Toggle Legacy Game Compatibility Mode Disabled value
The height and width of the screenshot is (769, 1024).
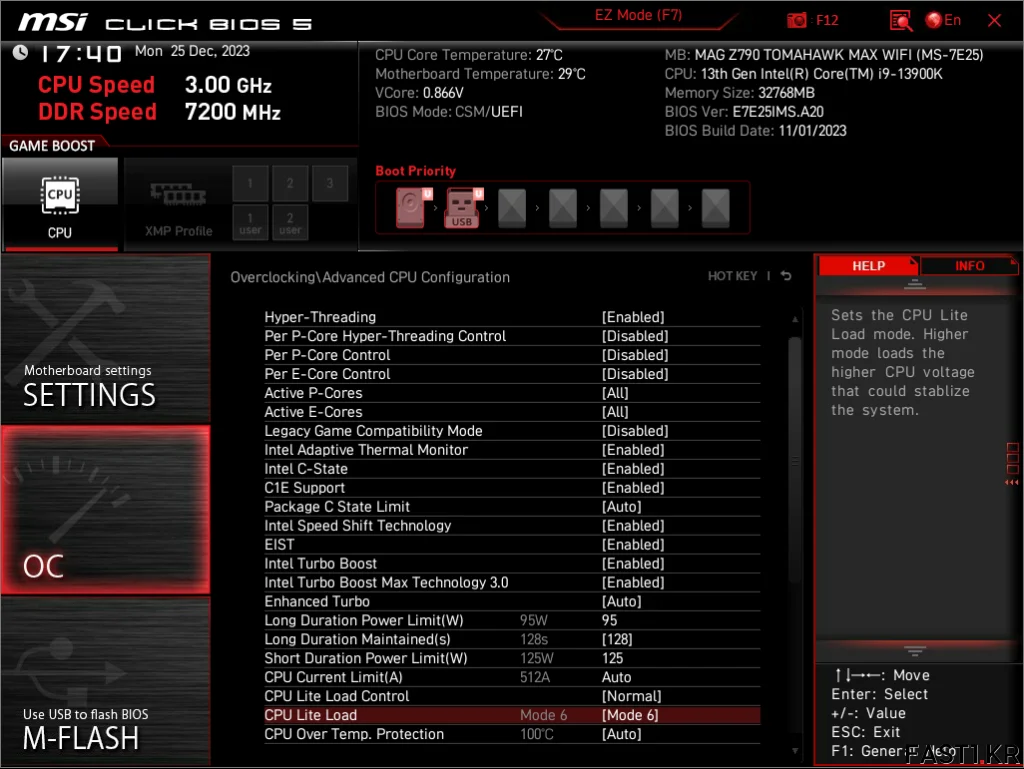point(634,431)
